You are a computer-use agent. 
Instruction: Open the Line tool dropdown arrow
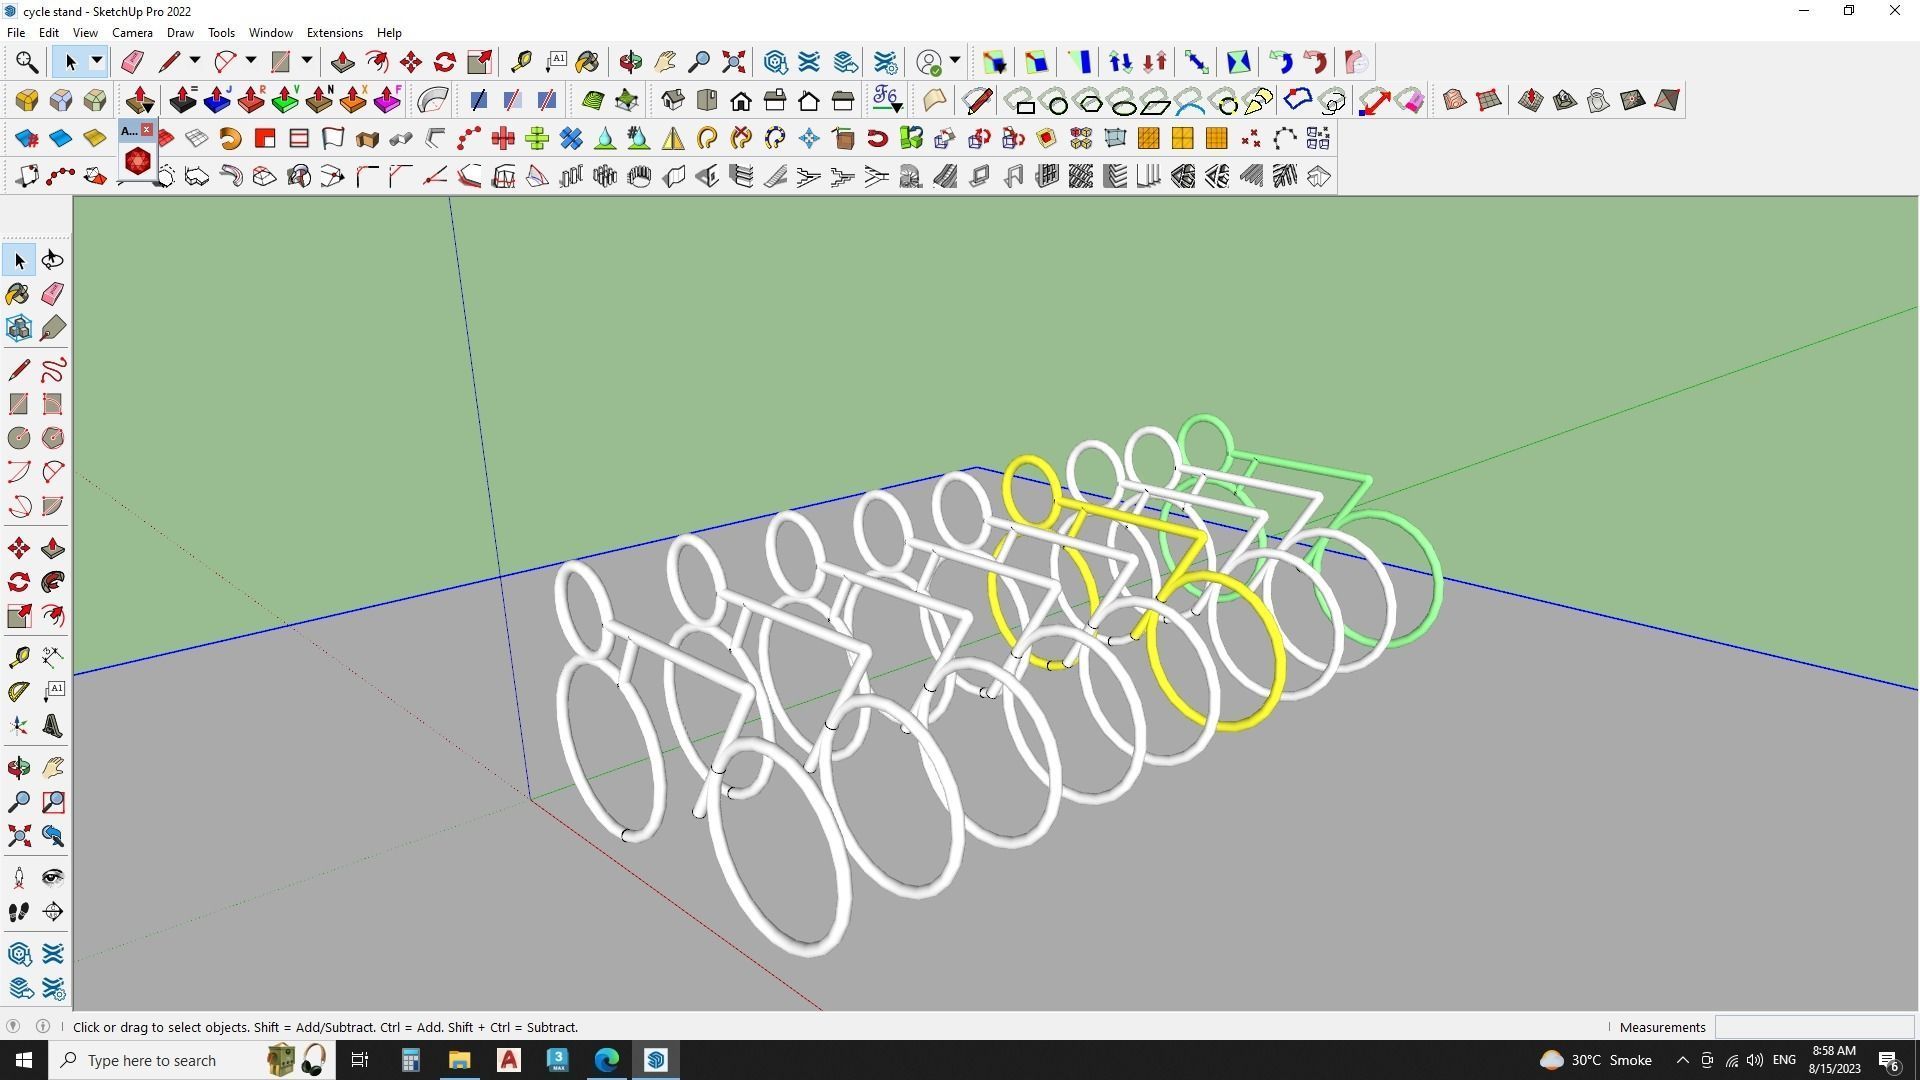coord(195,62)
